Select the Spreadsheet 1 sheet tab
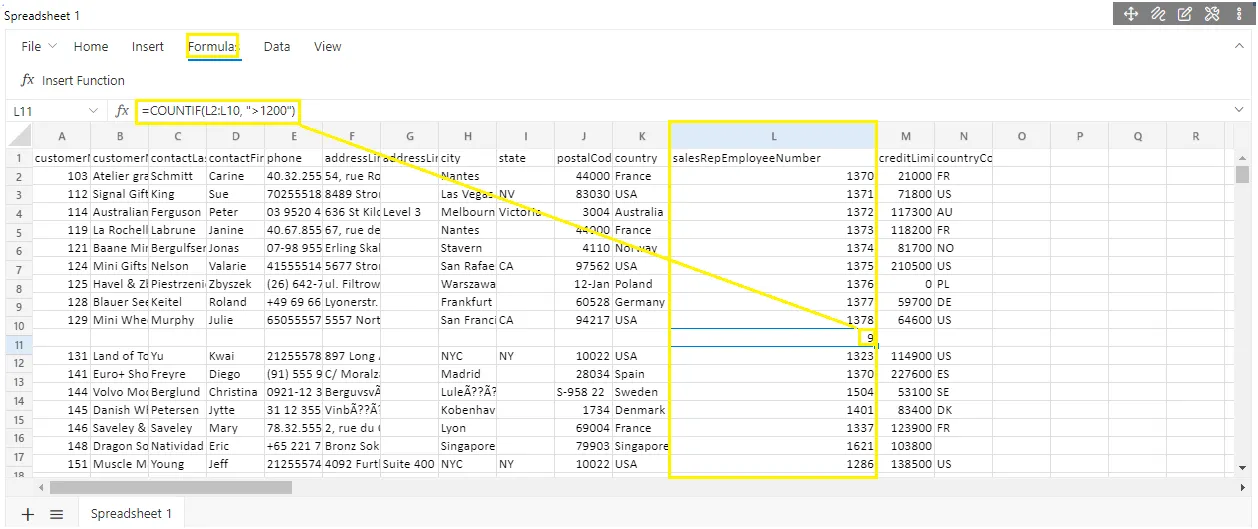The image size is (1258, 529). pyautogui.click(x=131, y=514)
